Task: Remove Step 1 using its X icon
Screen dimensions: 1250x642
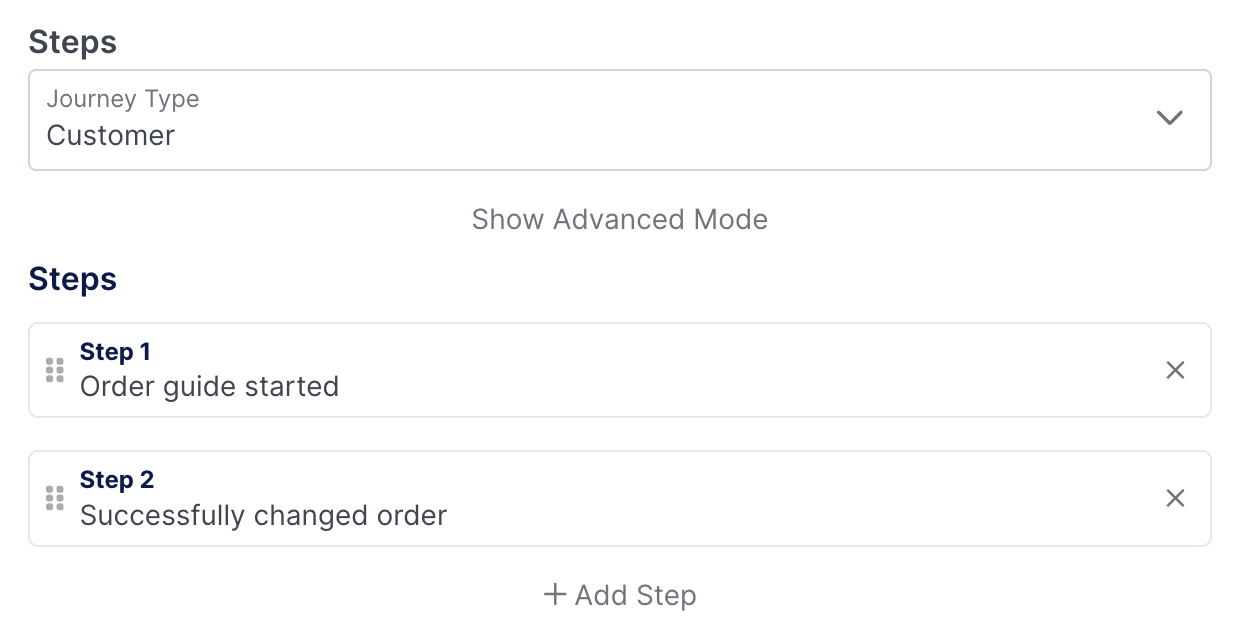Action: coord(1176,370)
